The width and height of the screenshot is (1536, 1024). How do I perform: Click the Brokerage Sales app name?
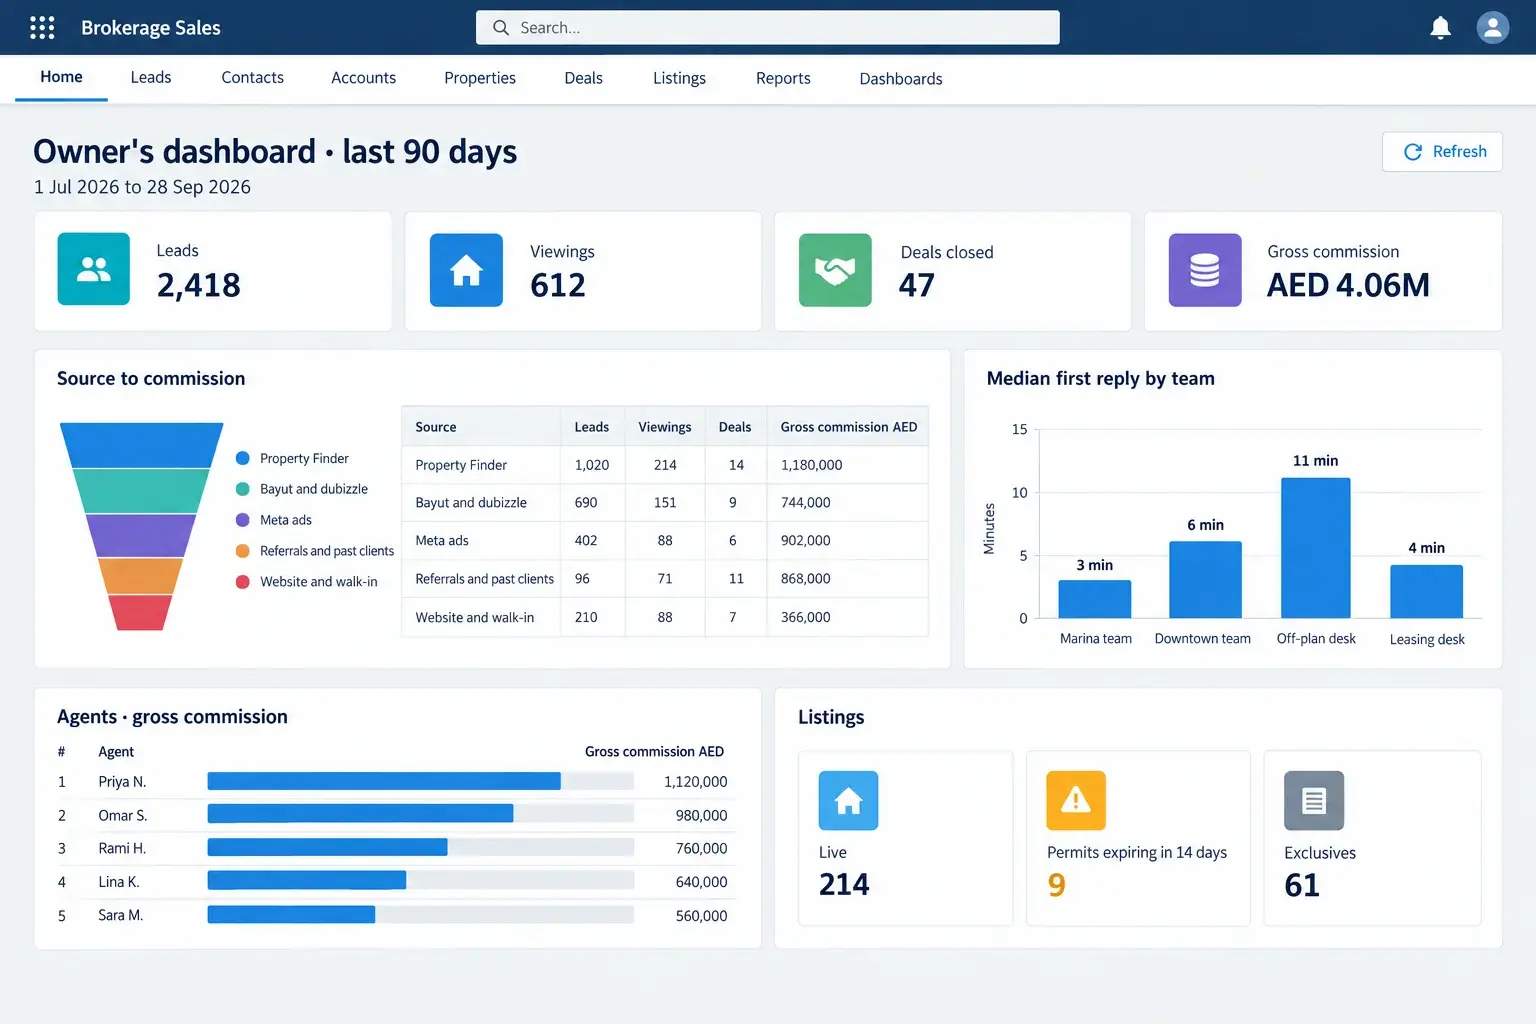click(x=151, y=28)
